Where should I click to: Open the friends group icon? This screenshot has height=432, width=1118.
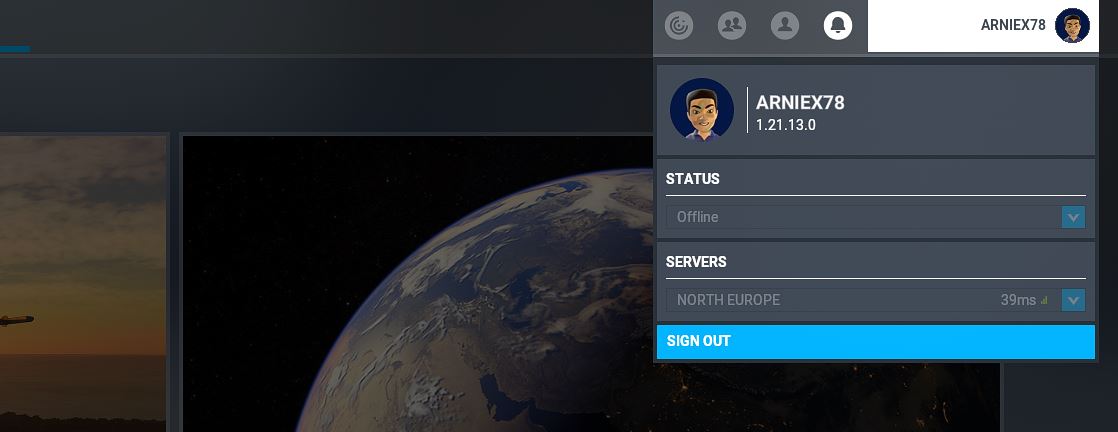[732, 26]
